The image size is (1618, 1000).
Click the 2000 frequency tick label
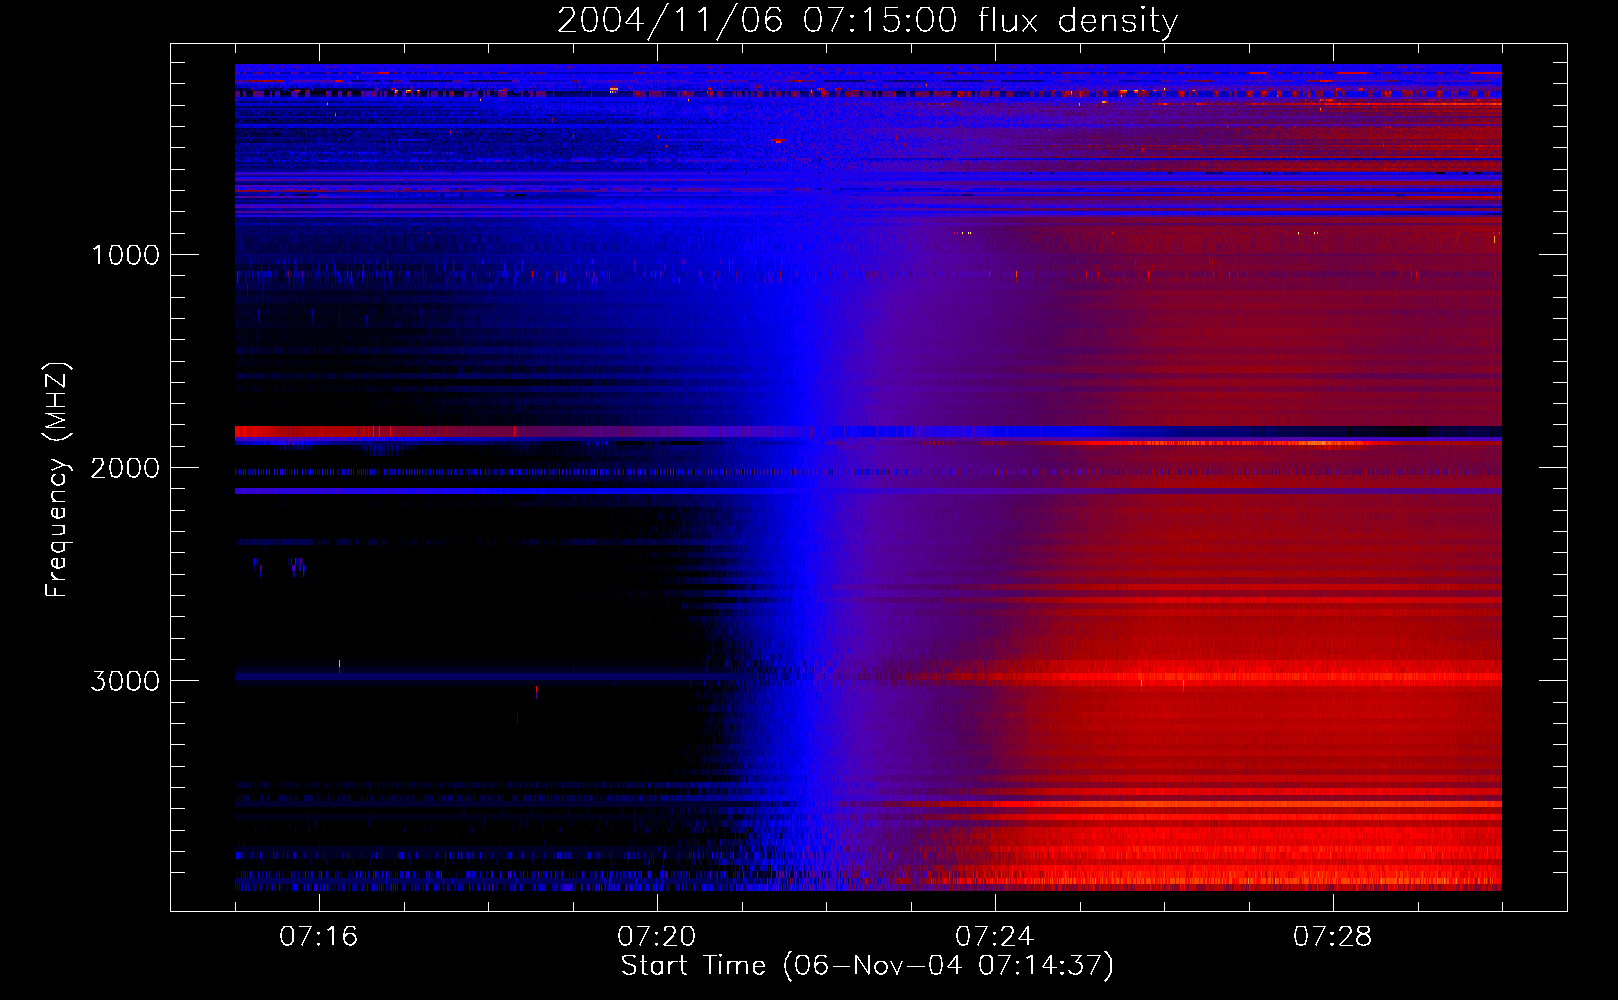125,468
